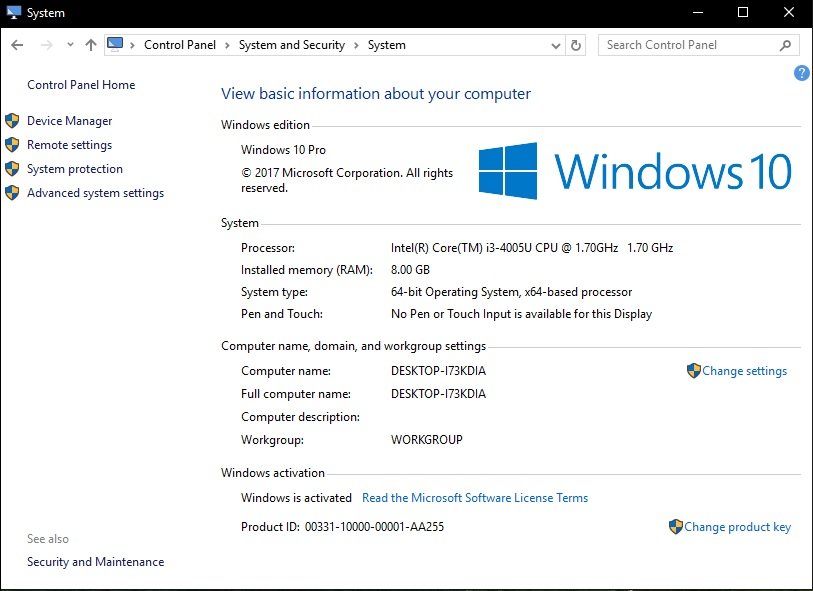The image size is (813, 591).
Task: Expand the chevron after System and Security
Action: [356, 46]
